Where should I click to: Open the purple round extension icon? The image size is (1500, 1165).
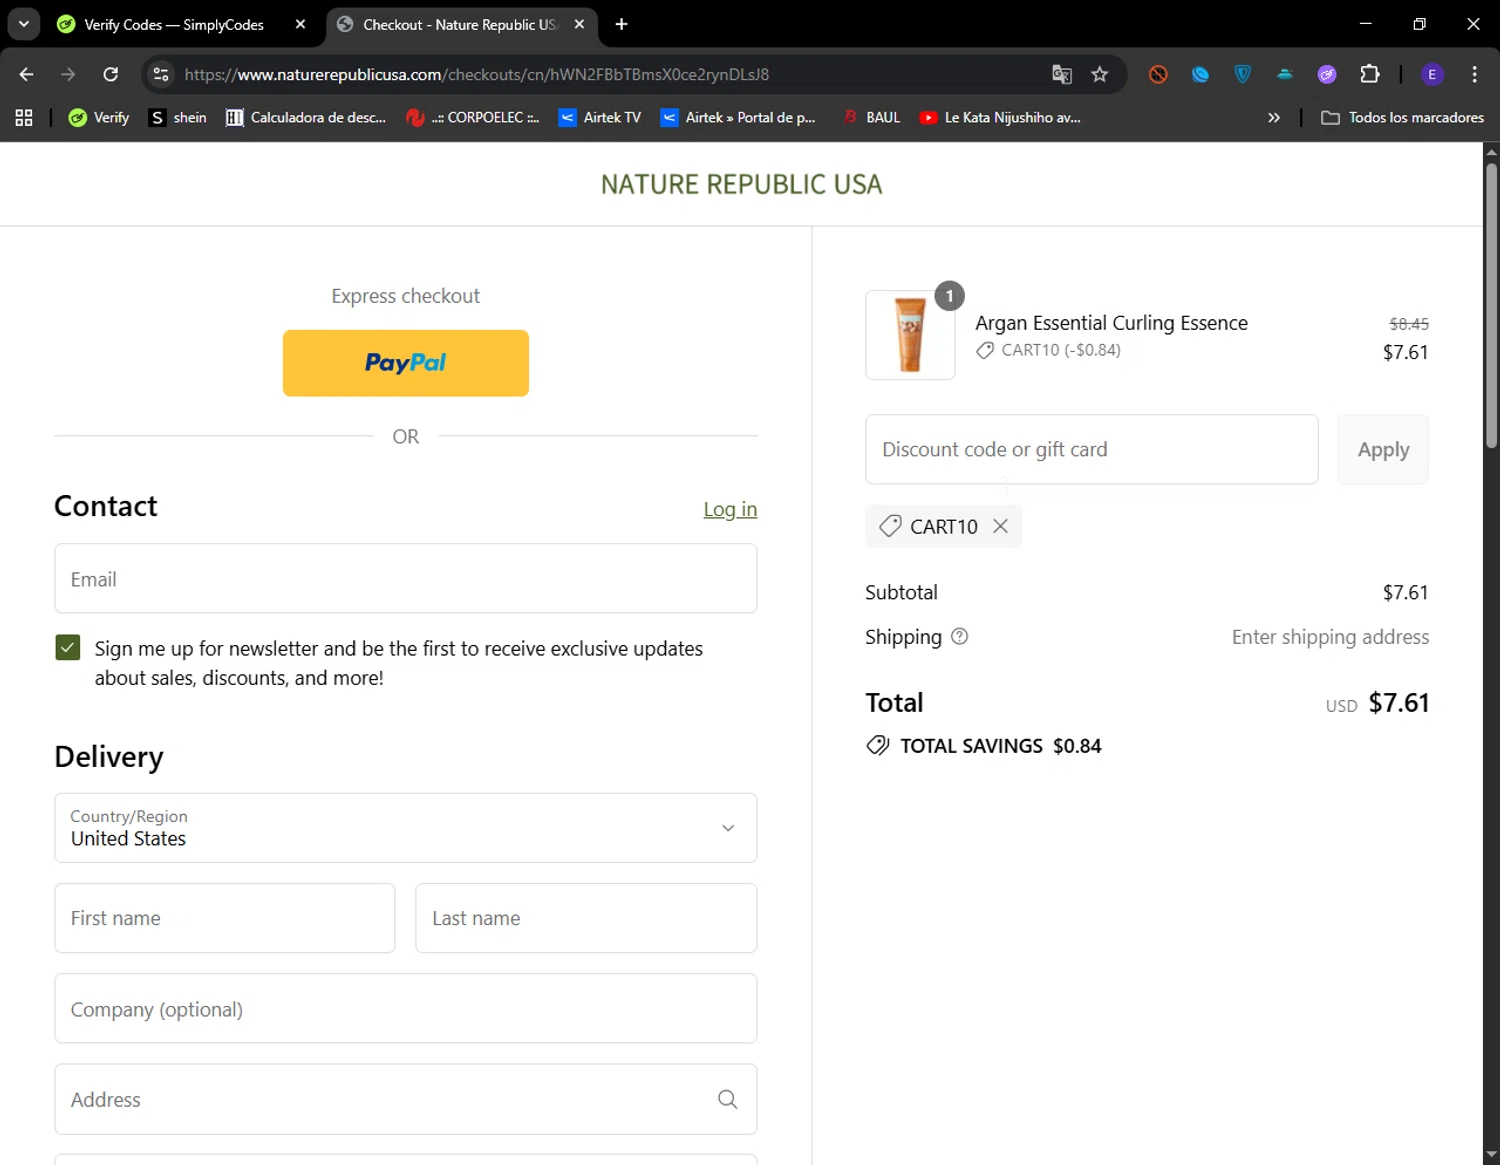point(1327,74)
